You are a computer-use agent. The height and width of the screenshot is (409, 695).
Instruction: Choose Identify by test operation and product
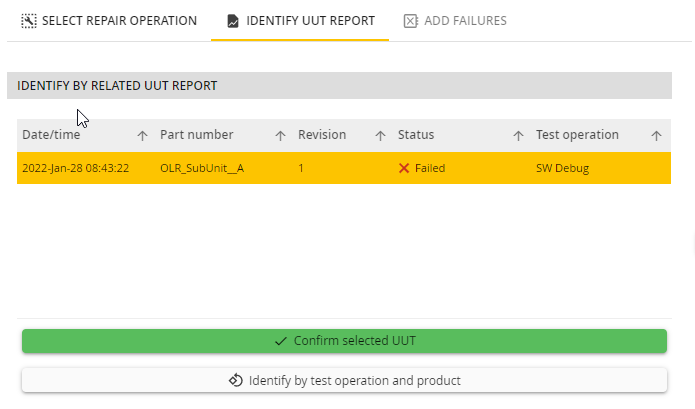[x=344, y=380]
